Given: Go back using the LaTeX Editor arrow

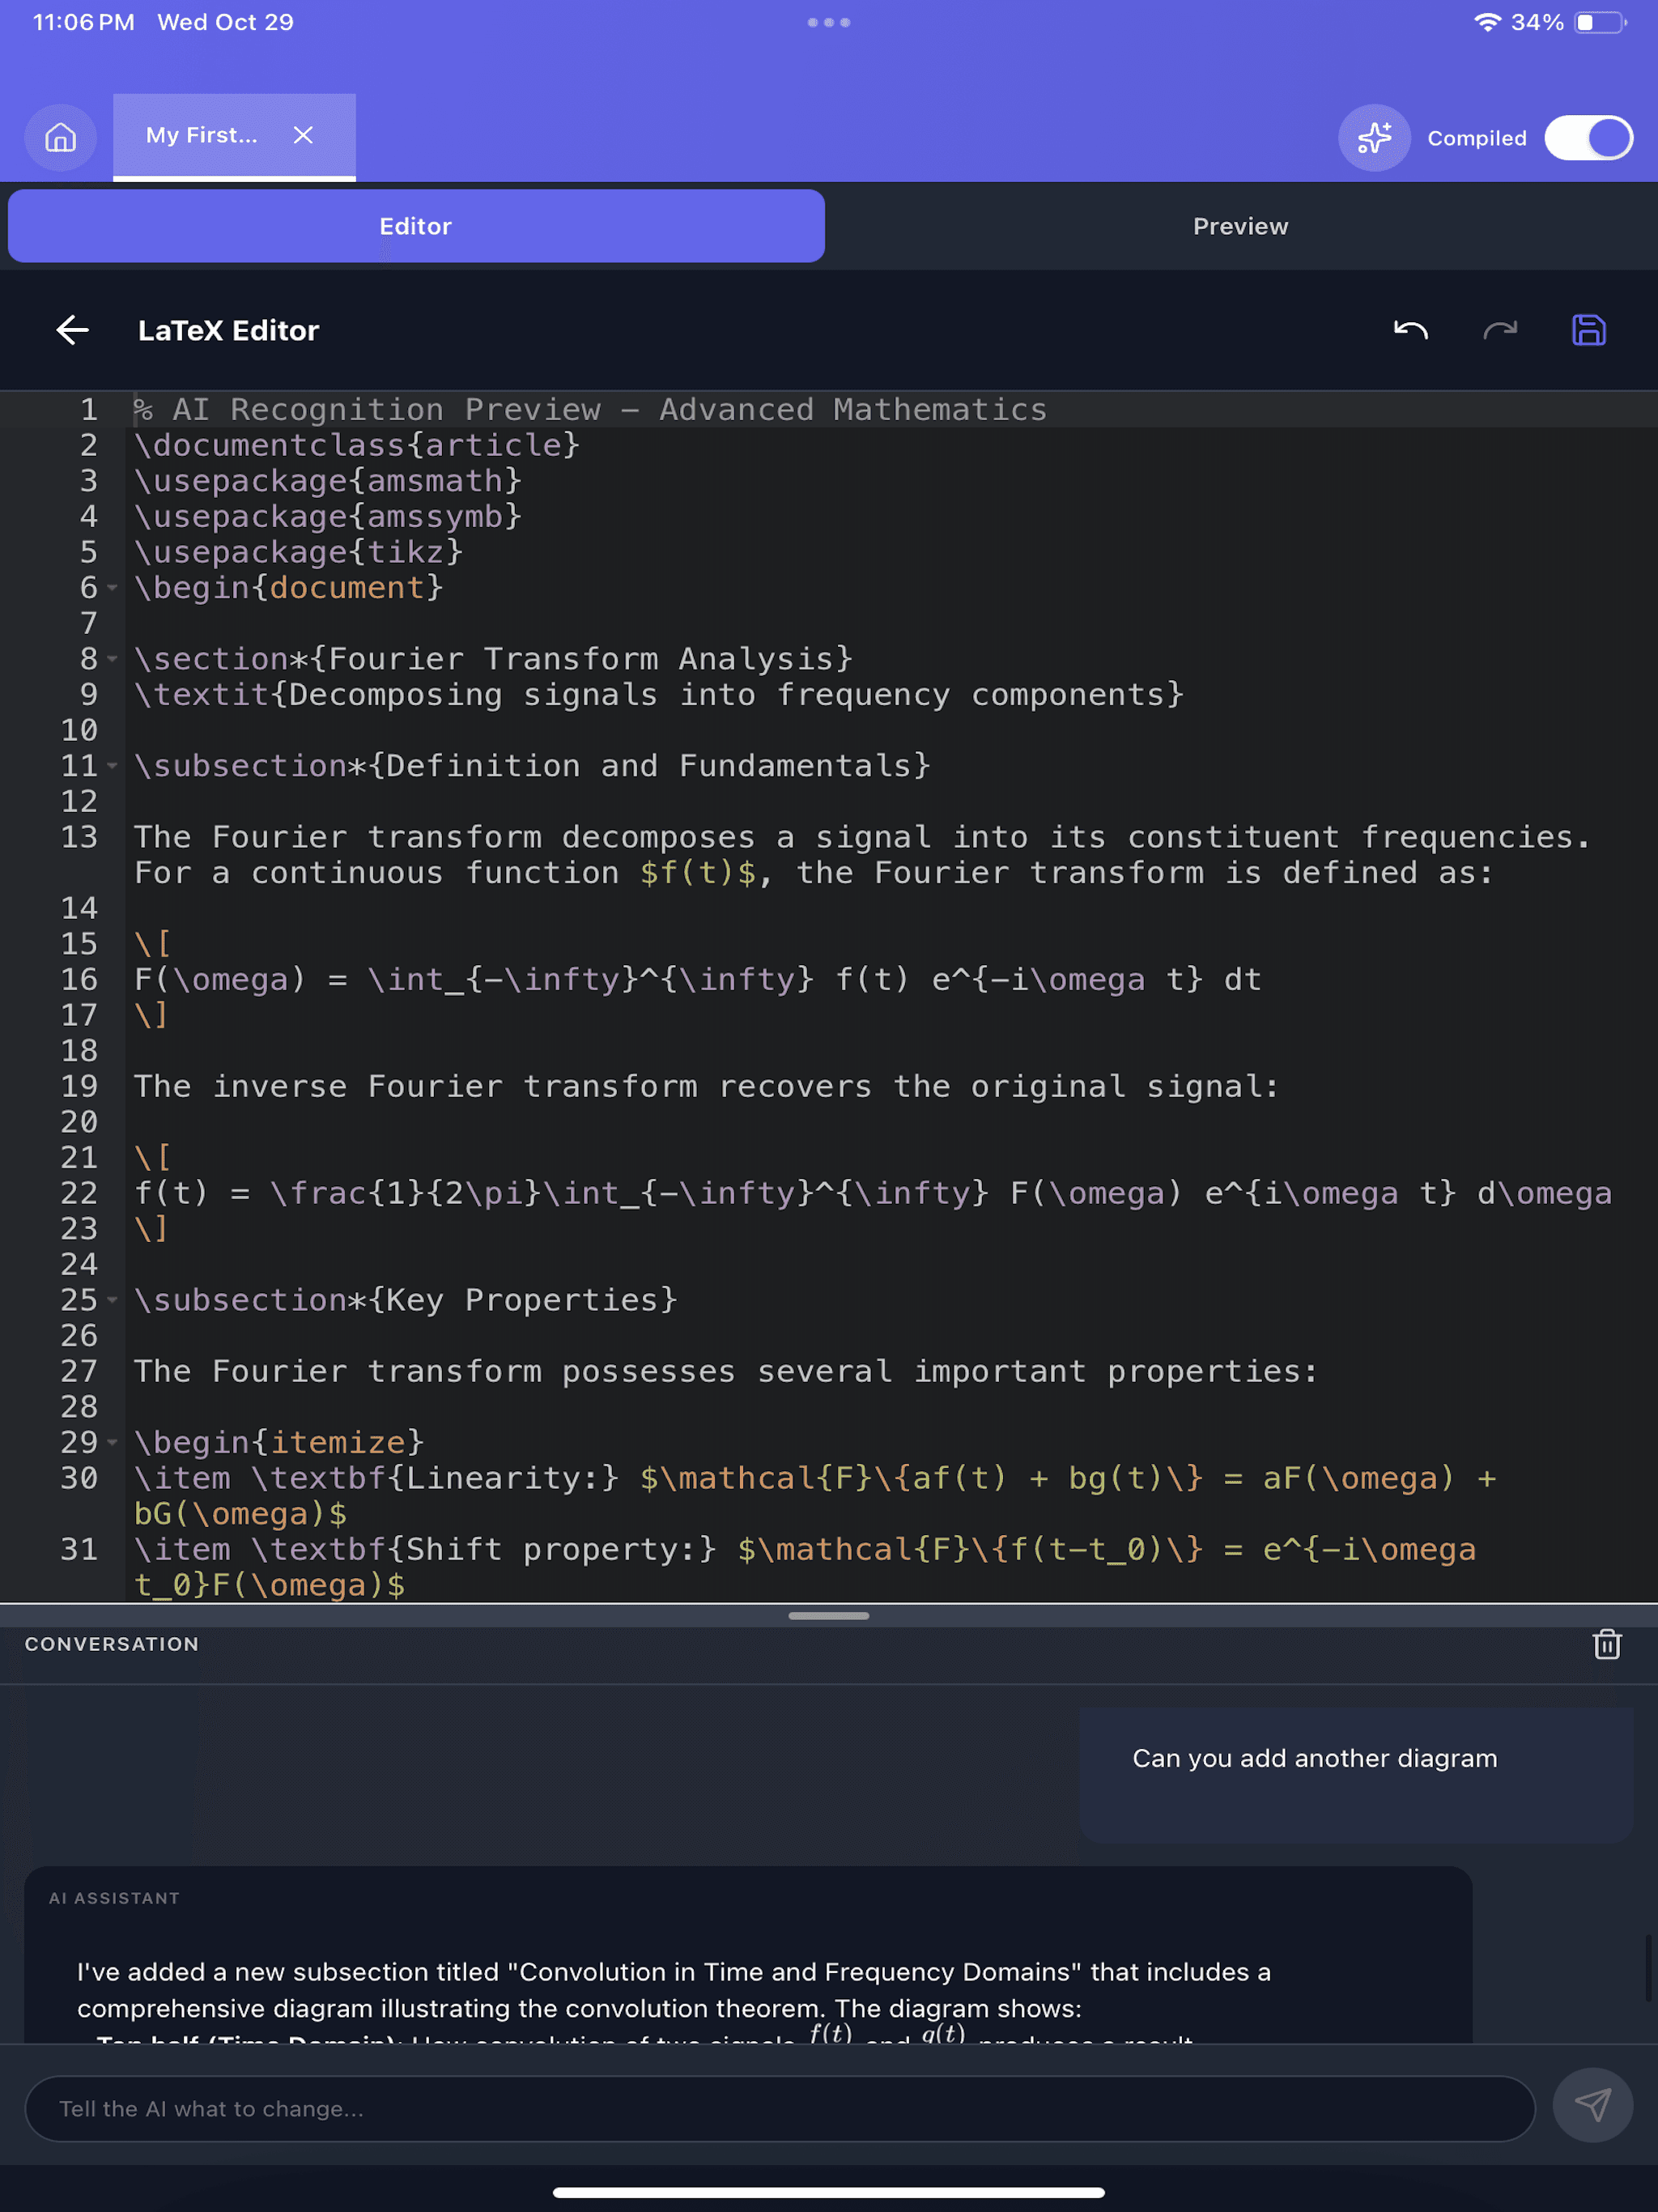Looking at the screenshot, I should pos(72,330).
